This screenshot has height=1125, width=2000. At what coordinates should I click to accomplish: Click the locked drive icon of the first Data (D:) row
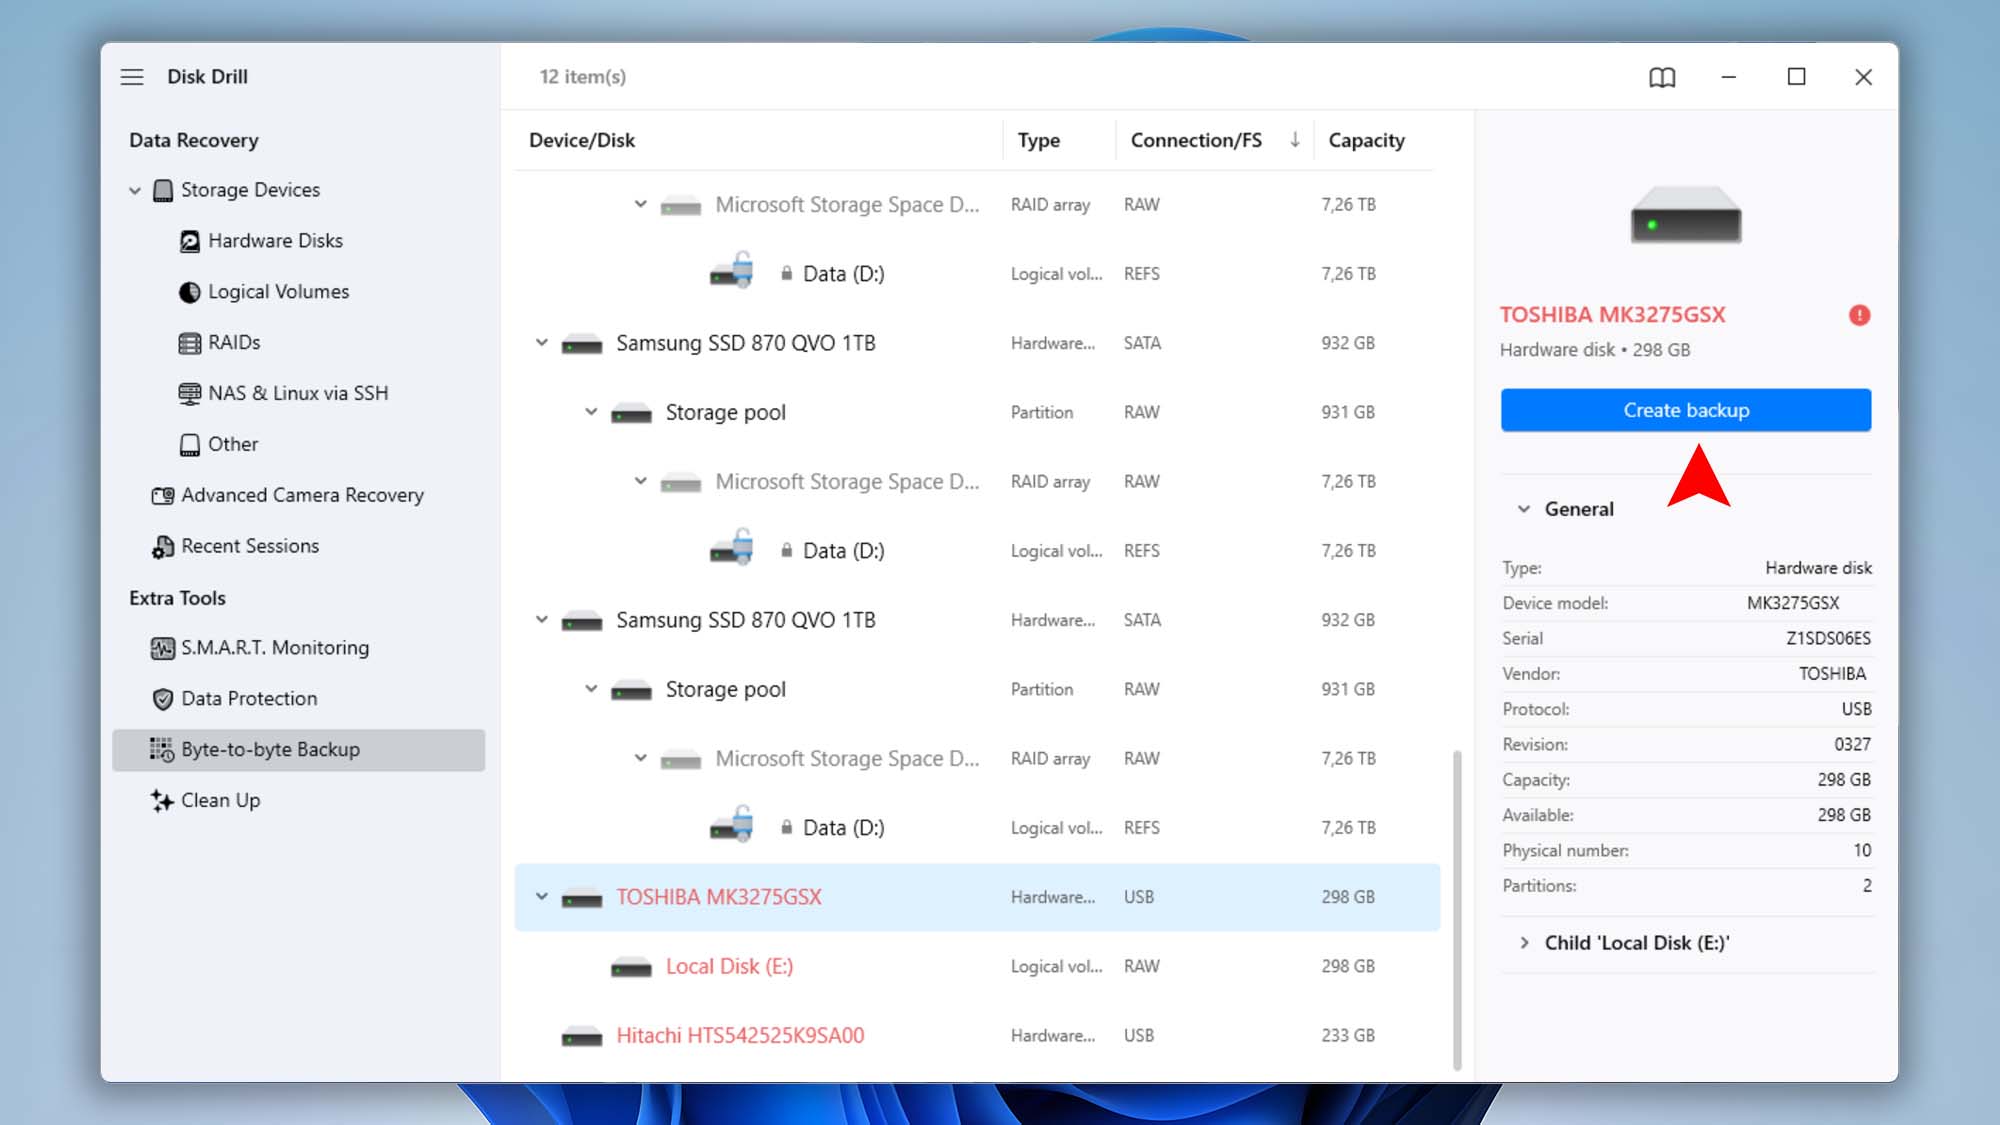pos(732,270)
